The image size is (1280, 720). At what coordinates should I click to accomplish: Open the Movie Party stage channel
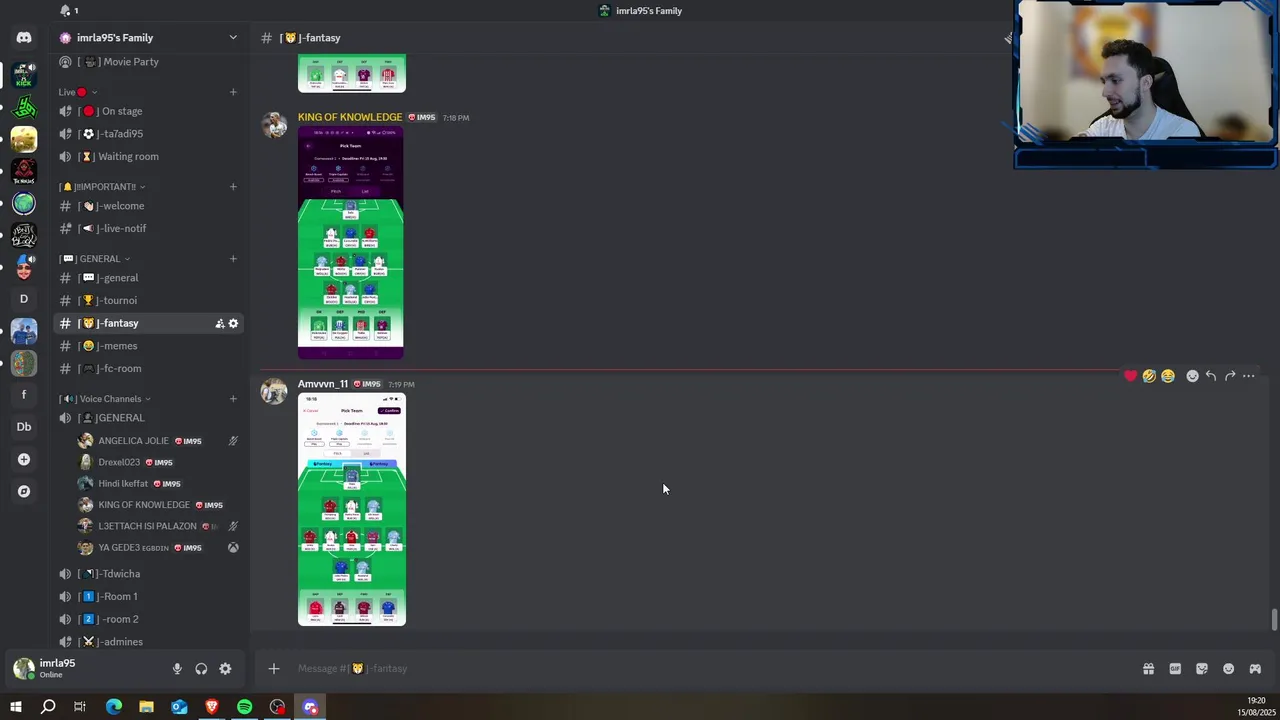click(x=150, y=62)
